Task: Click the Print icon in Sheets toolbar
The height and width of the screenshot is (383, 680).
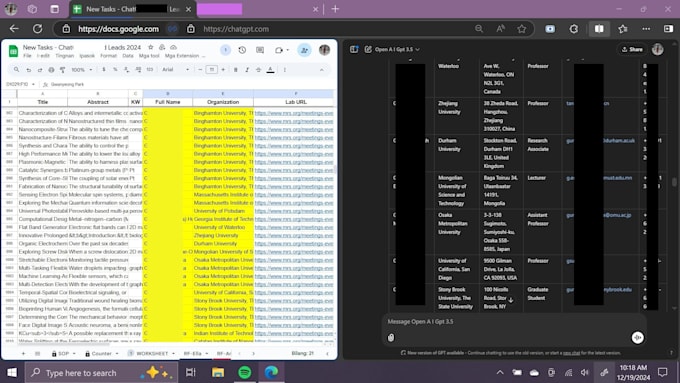Action: click(x=51, y=70)
